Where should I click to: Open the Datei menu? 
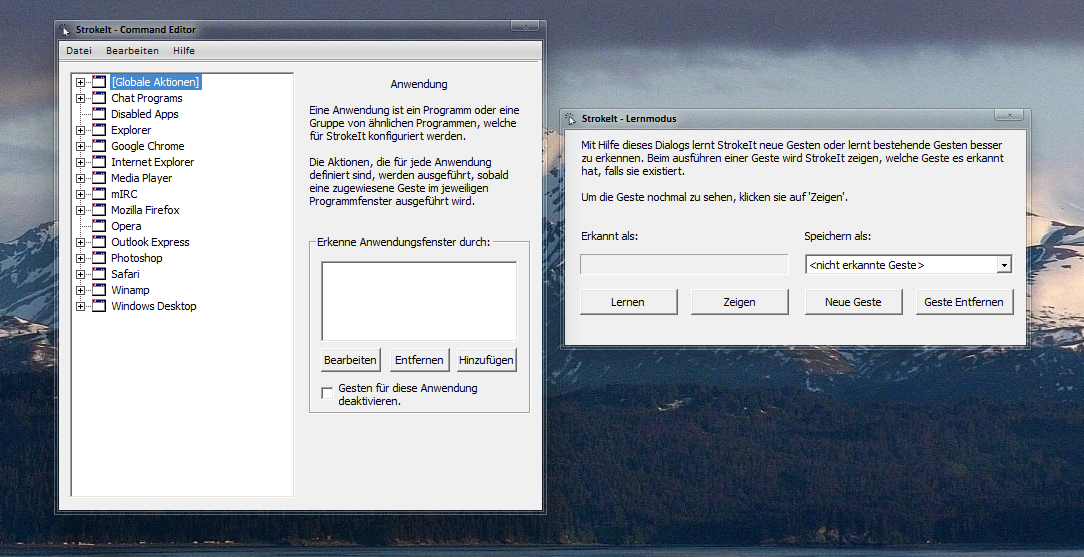pyautogui.click(x=79, y=50)
